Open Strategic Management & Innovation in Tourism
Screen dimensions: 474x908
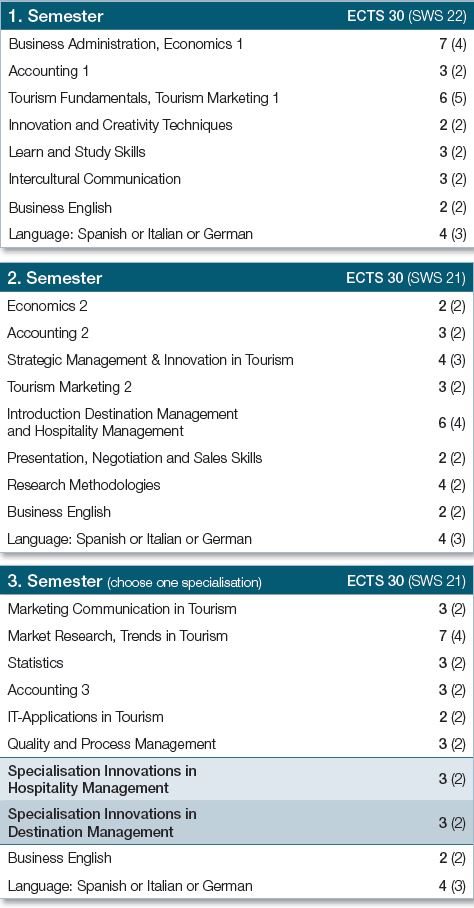[237, 360]
